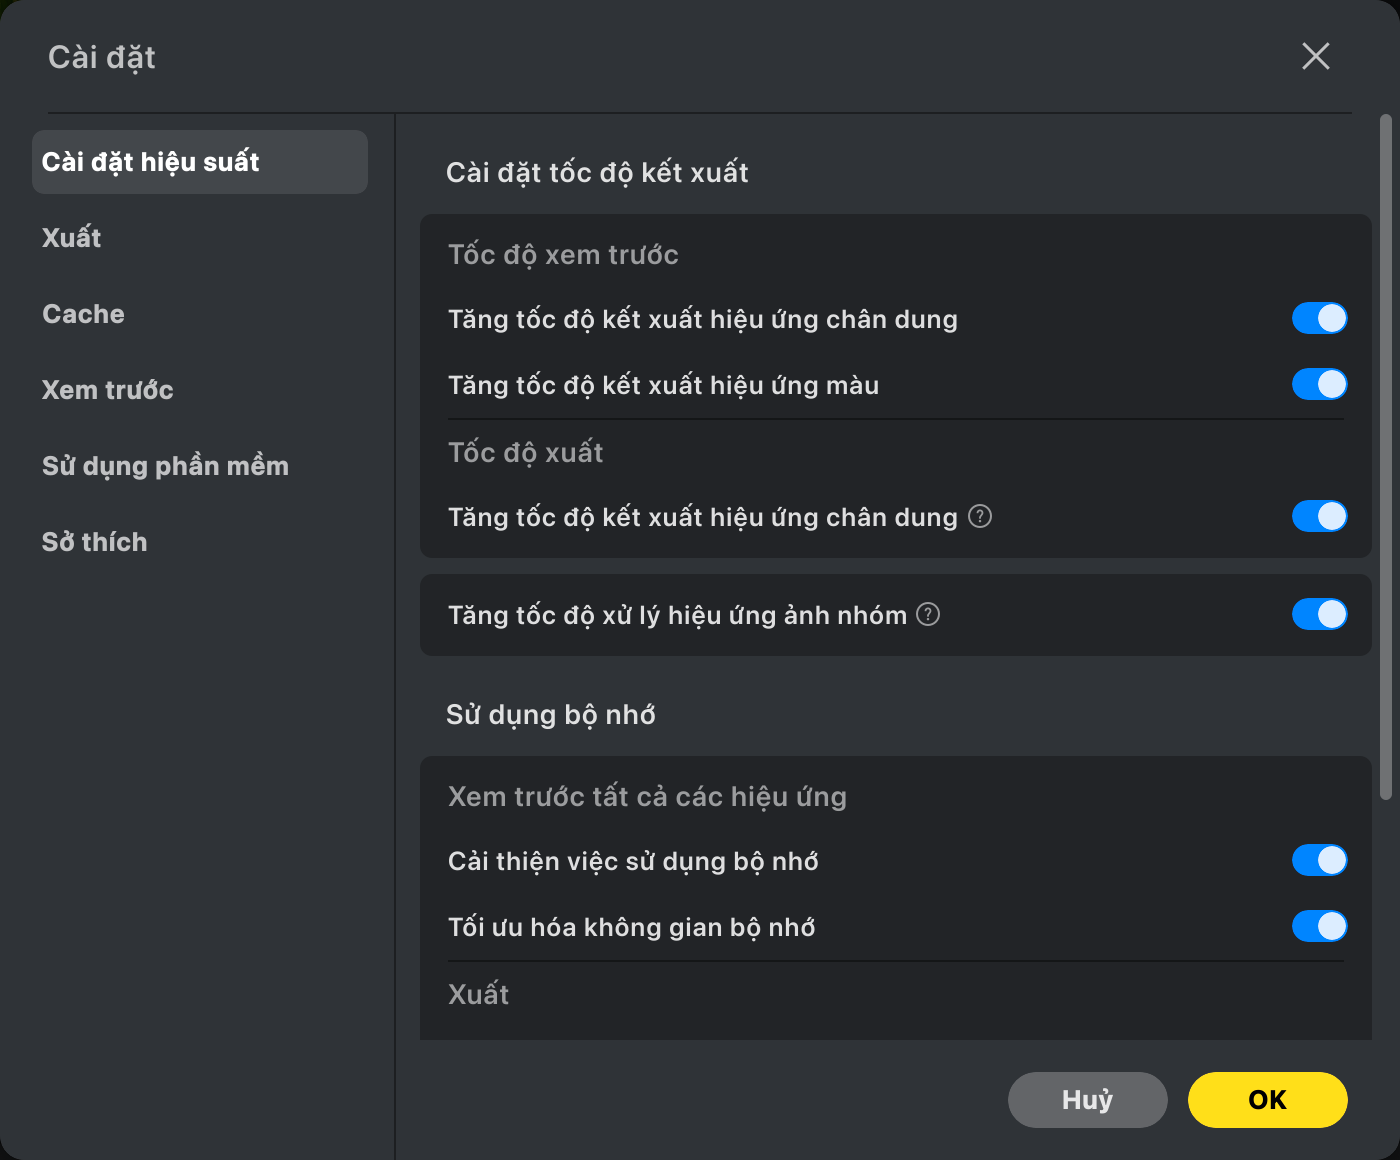Click help icon beside export portrait effect speed
This screenshot has width=1400, height=1160.
980,516
